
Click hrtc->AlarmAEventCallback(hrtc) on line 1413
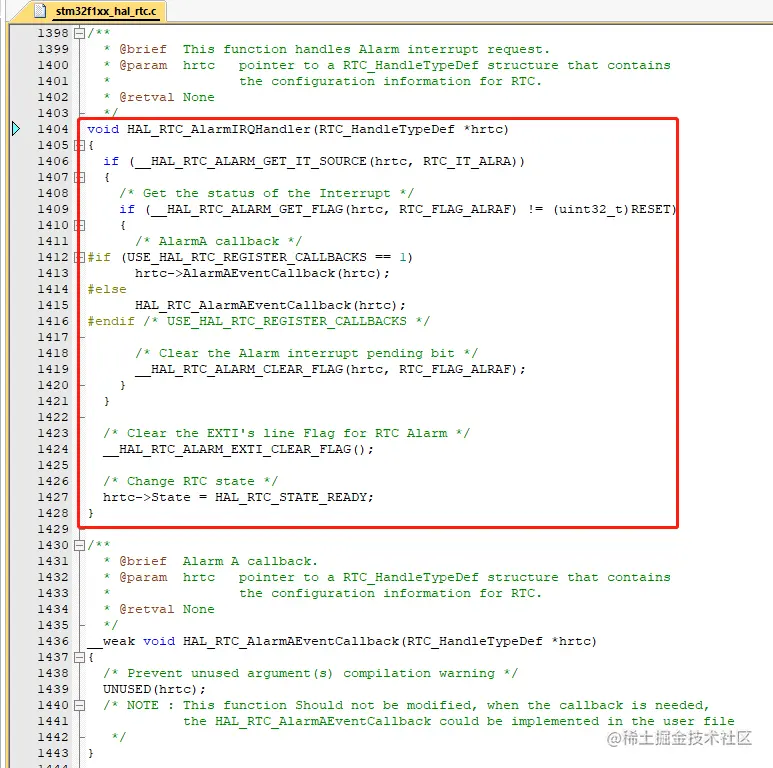pyautogui.click(x=259, y=273)
